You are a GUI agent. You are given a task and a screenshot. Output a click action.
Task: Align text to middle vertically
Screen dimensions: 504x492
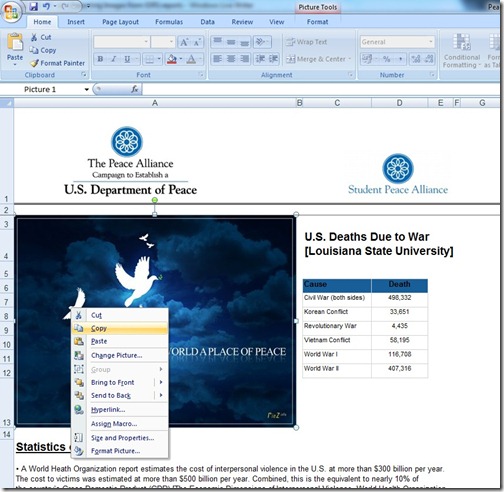click(x=231, y=42)
